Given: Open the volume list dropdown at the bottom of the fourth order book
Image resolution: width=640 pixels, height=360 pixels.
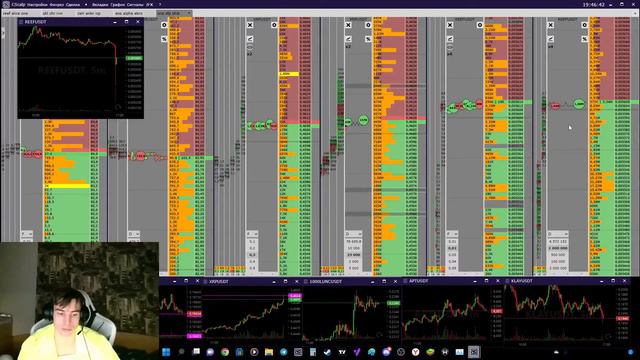Looking at the screenshot, I should pyautogui.click(x=353, y=234).
